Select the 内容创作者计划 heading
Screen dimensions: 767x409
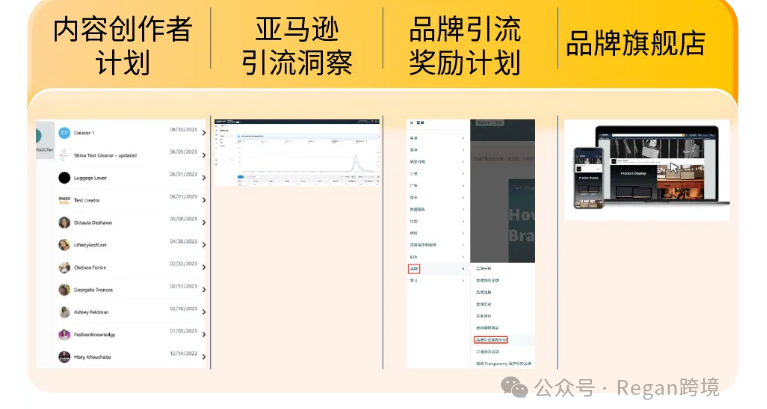click(122, 46)
